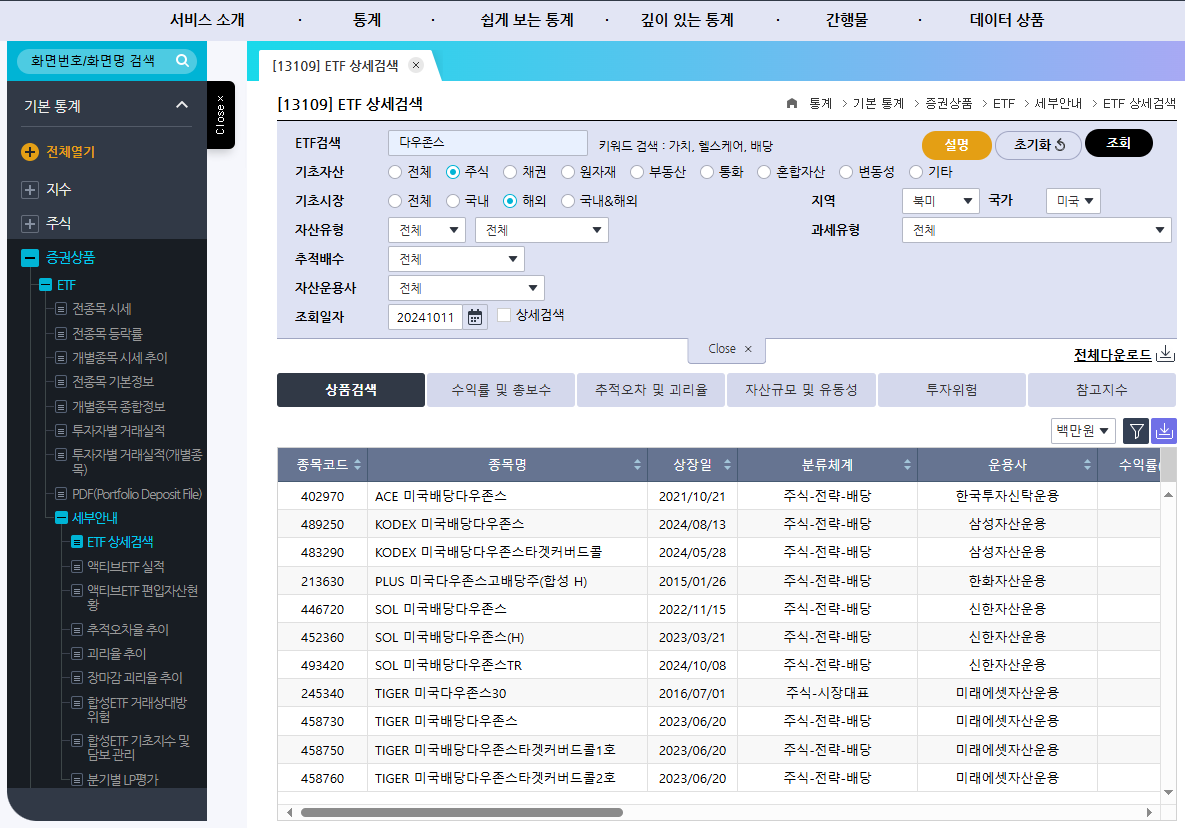Viewport: 1185px width, 828px height.
Task: Switch to 수익률 및 총보수 tab
Action: (501, 390)
